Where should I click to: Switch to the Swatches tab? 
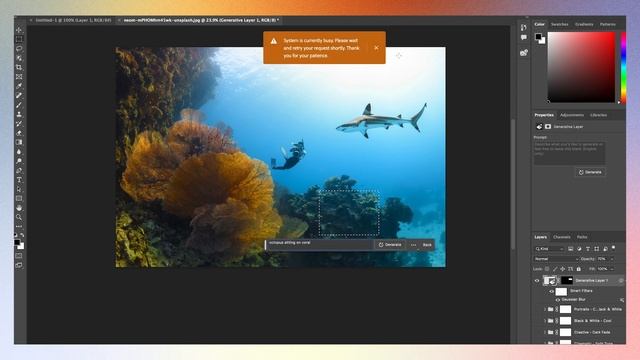click(x=560, y=24)
